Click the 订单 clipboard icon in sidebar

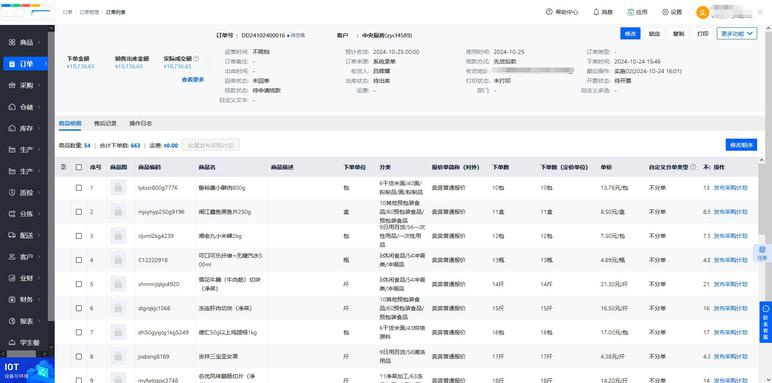click(12, 64)
